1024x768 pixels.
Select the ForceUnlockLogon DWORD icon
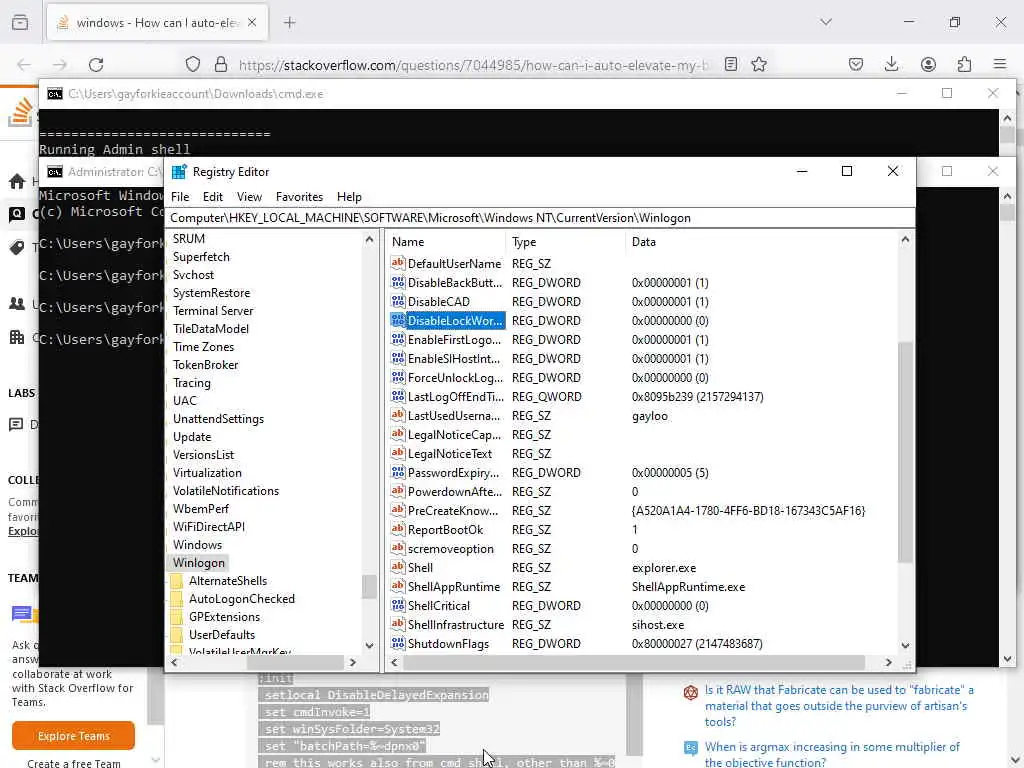click(x=398, y=377)
